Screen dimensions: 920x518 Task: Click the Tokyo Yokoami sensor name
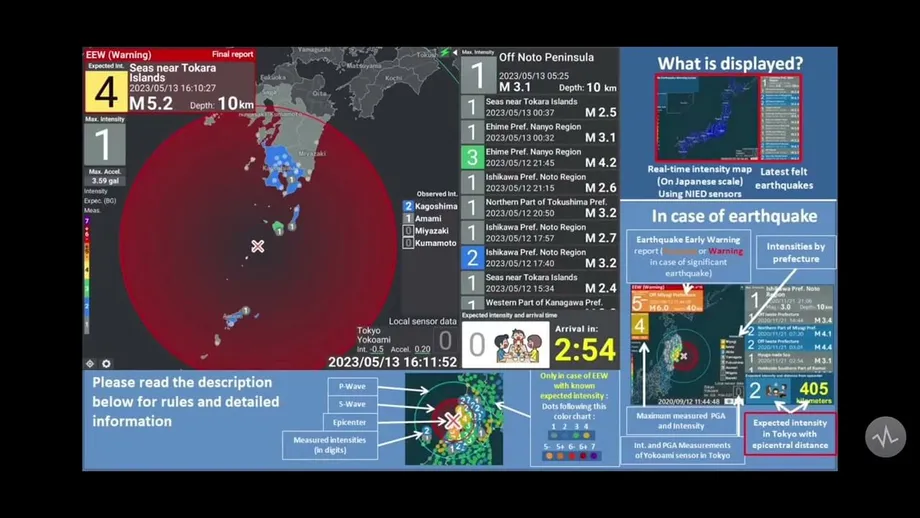[x=373, y=335]
